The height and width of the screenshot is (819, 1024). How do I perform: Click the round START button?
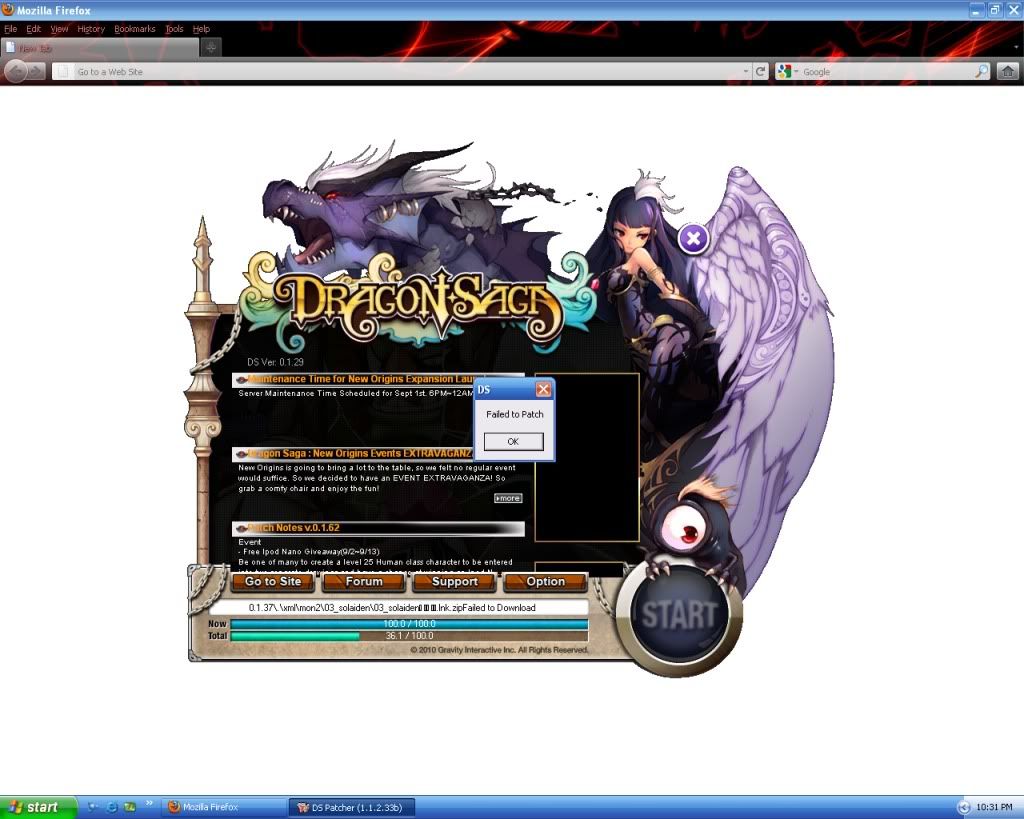click(x=679, y=615)
